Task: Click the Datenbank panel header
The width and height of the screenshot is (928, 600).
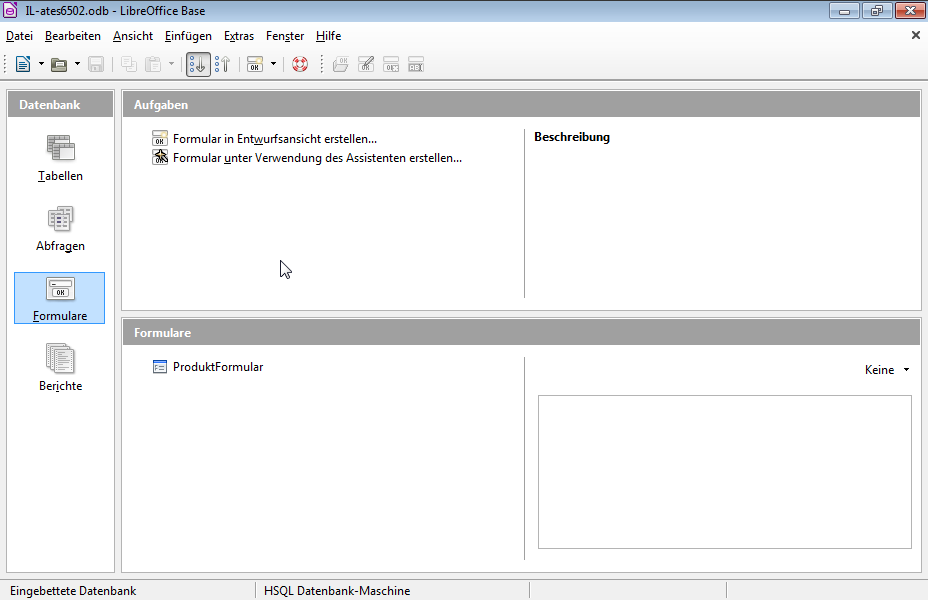Action: click(60, 104)
